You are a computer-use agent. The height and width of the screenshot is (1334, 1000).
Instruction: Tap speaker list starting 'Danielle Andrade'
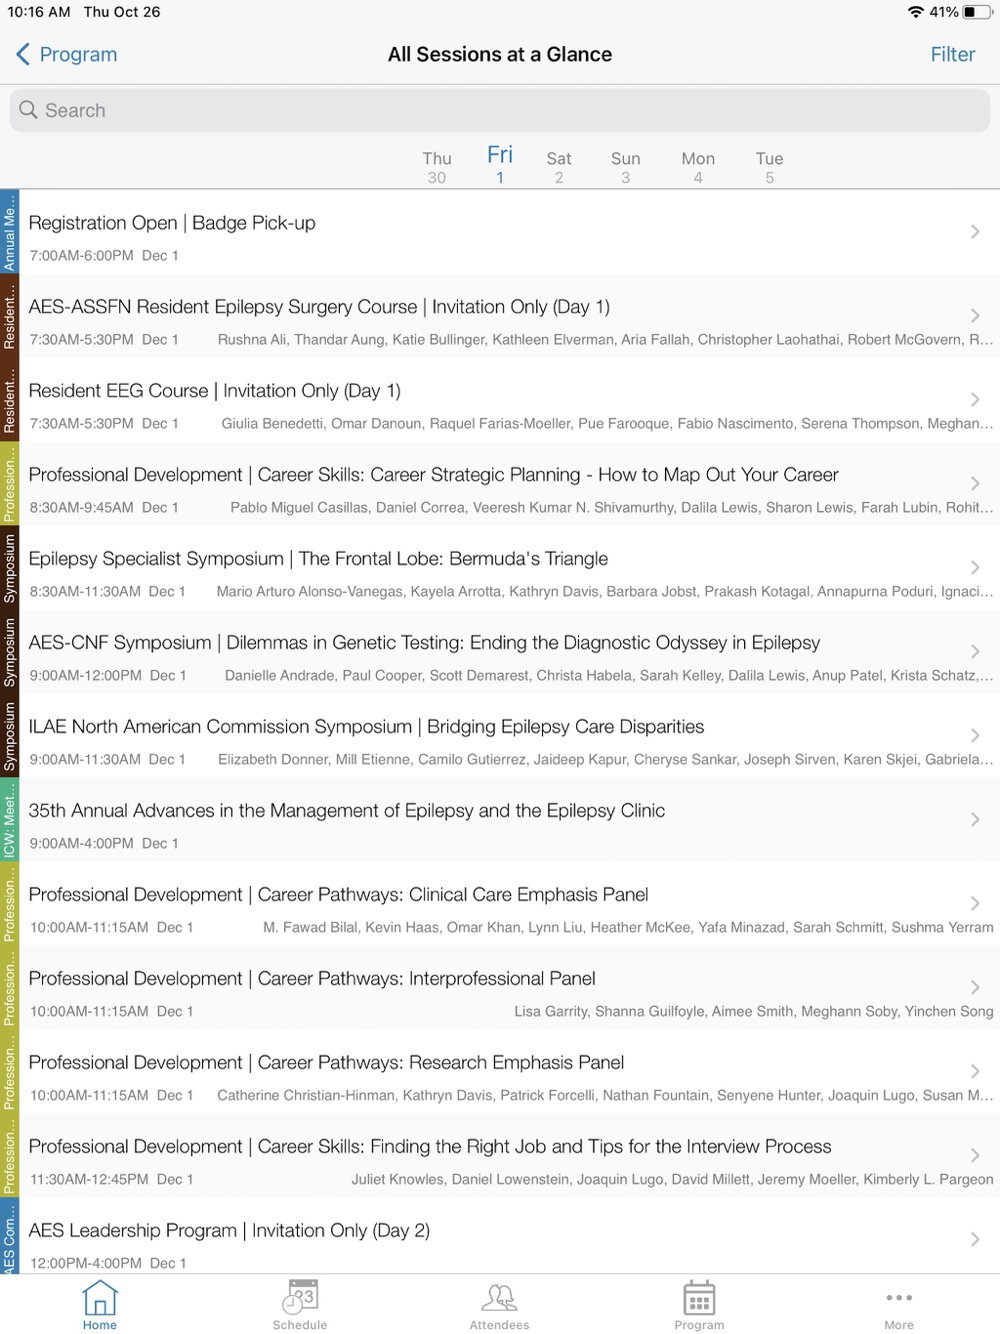click(x=609, y=676)
